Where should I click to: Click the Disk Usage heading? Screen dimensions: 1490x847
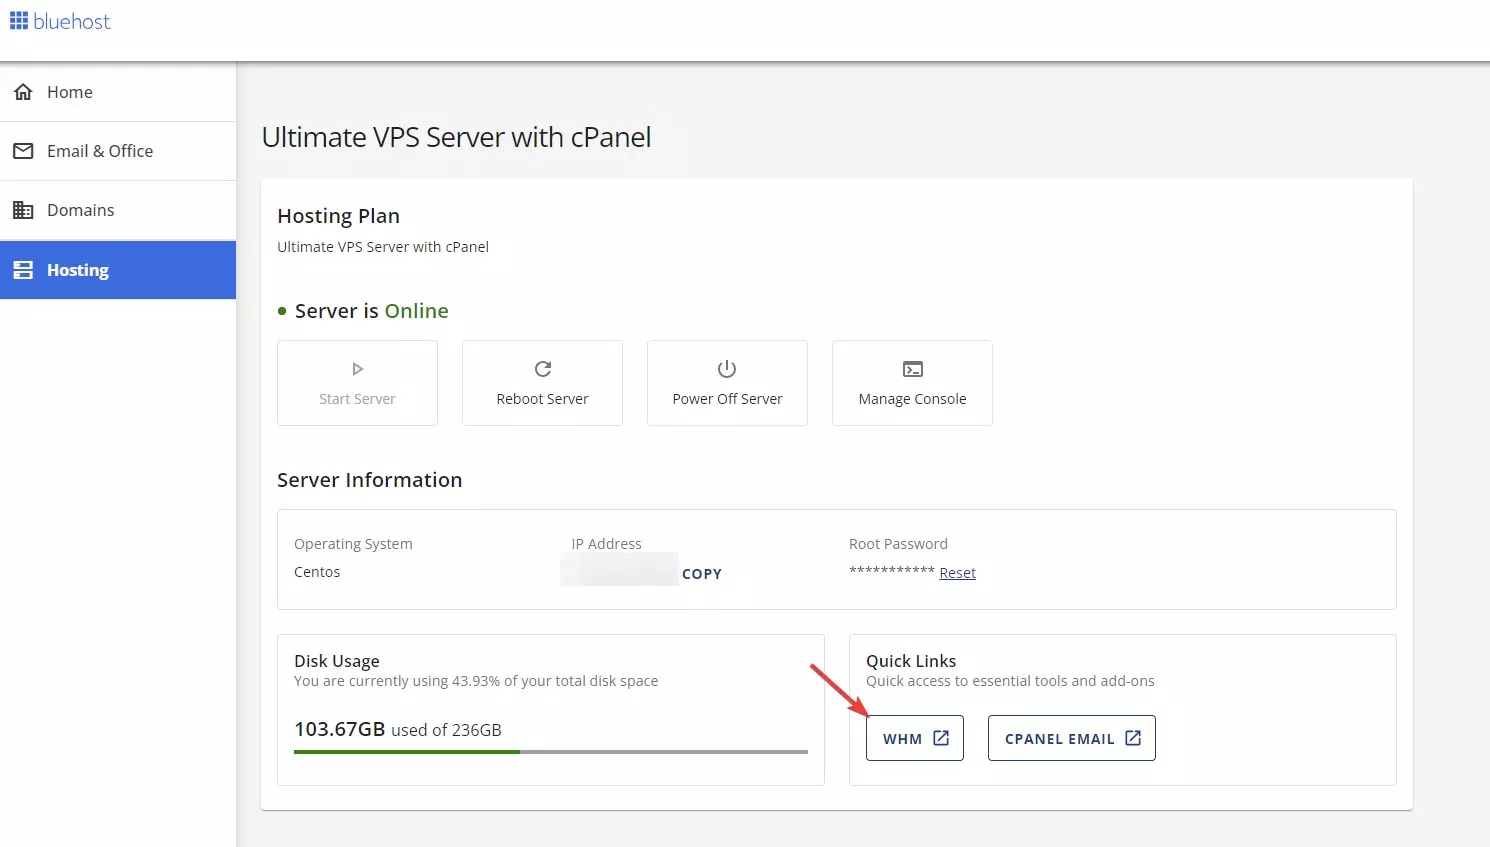[337, 661]
